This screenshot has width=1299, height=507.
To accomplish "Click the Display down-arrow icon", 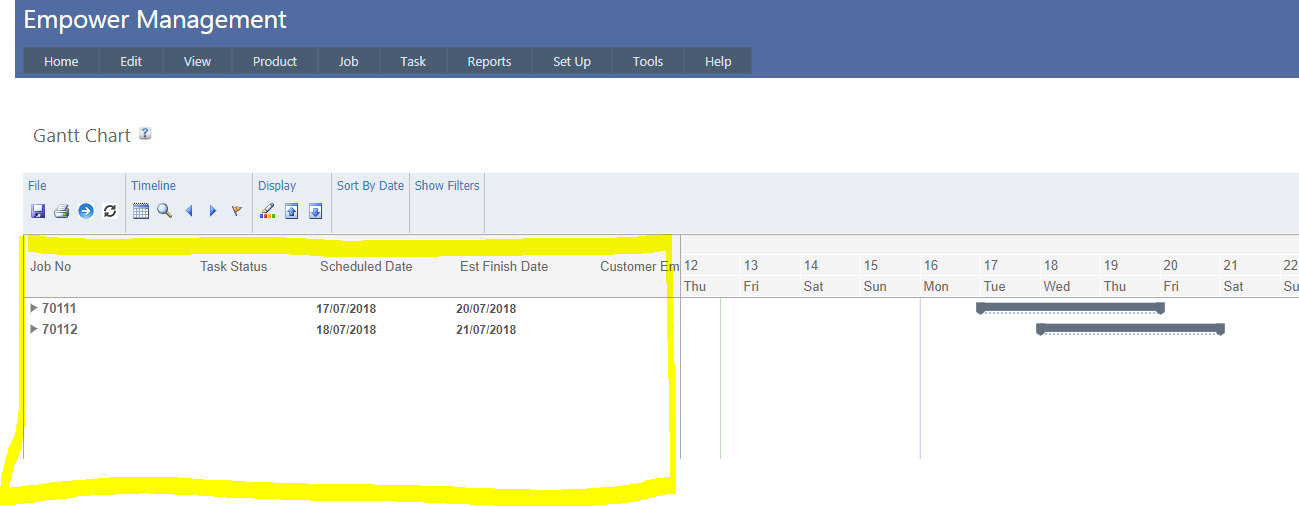I will 315,211.
